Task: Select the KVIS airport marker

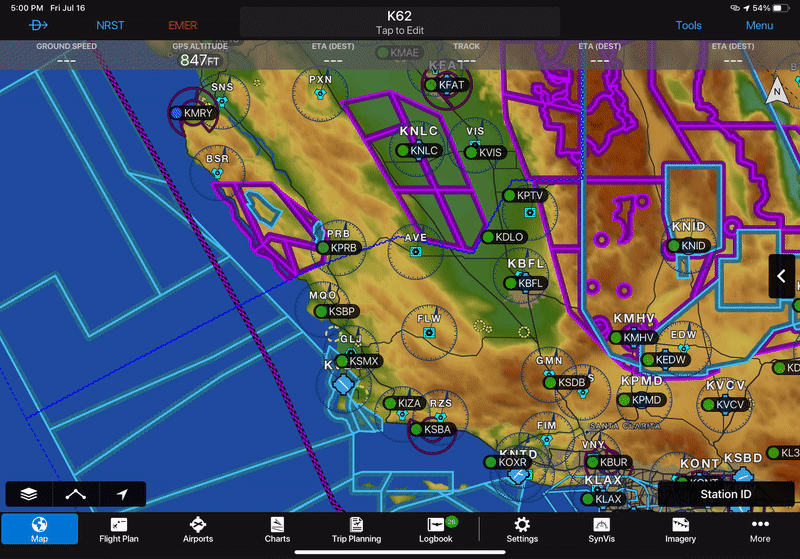Action: pyautogui.click(x=485, y=152)
